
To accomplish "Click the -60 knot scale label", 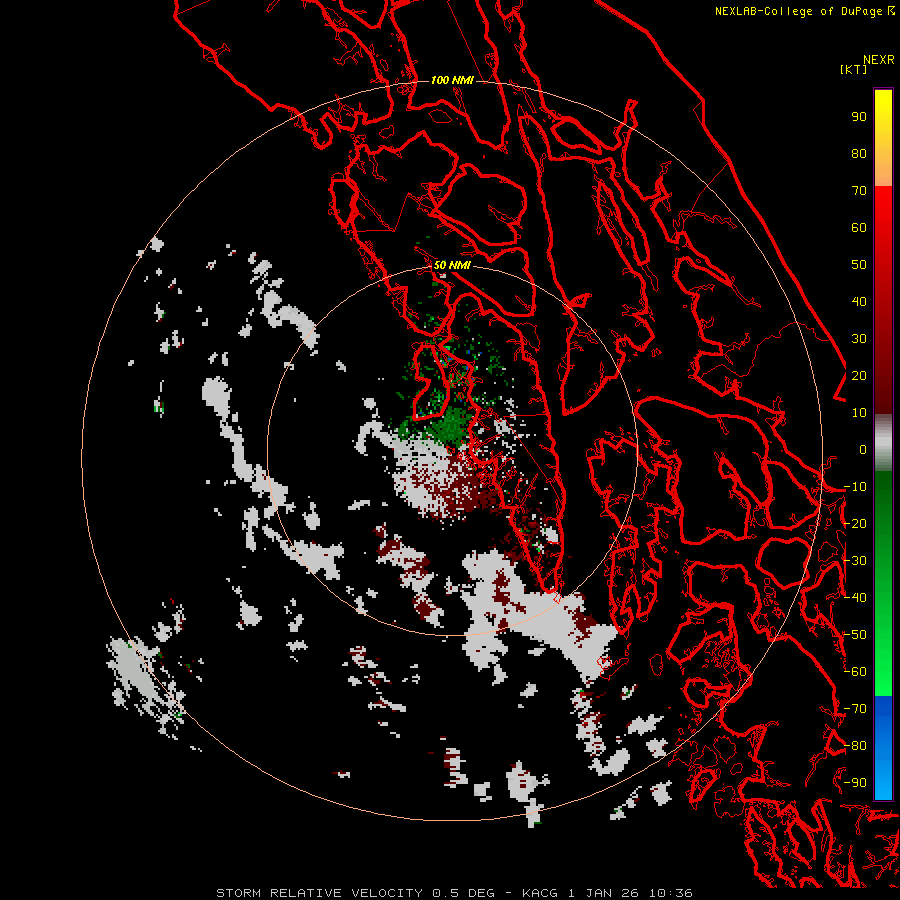I will click(855, 672).
